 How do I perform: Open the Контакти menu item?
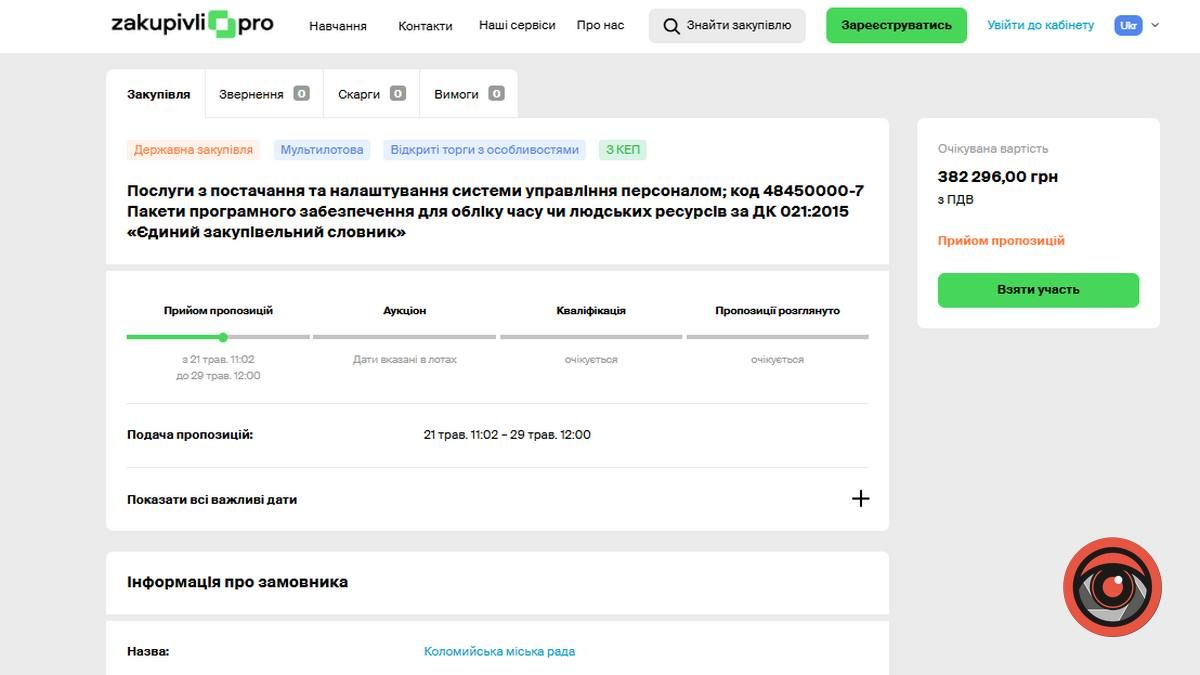click(x=424, y=27)
